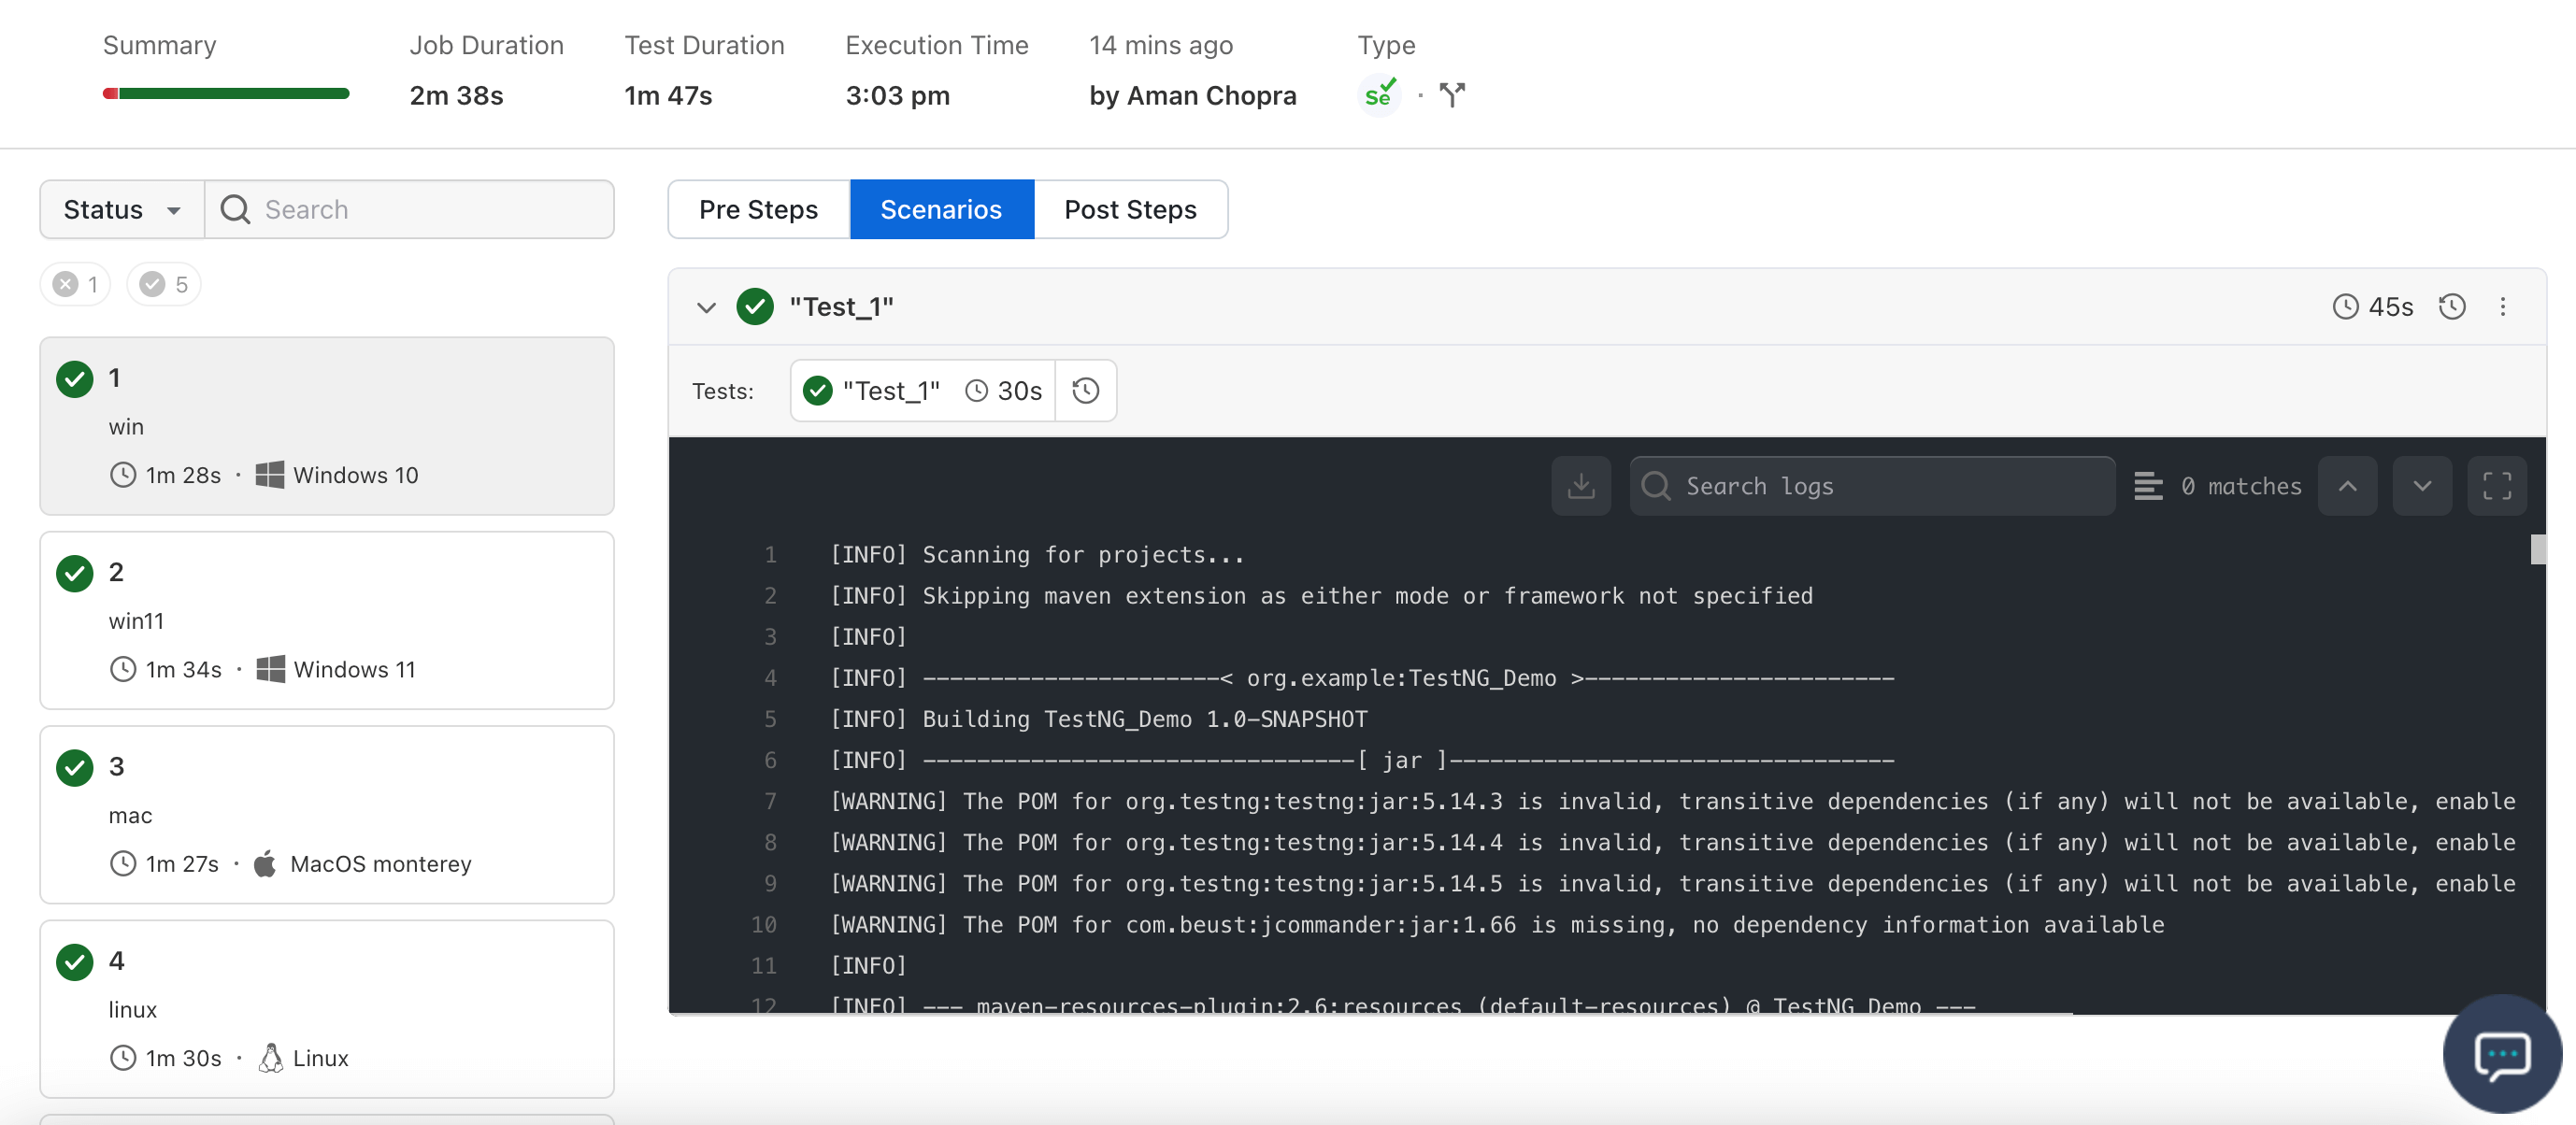The width and height of the screenshot is (2576, 1125).
Task: Click history icon next to the 30s test chip
Action: 1086,391
